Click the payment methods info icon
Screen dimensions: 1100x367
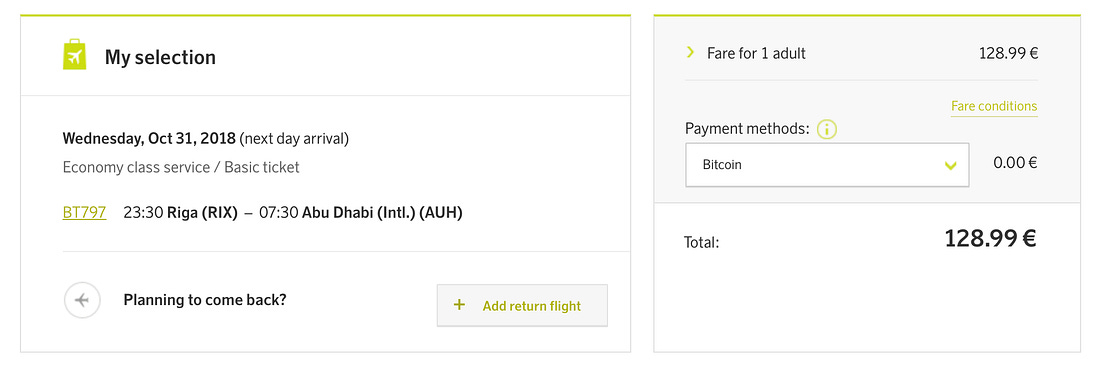pos(827,129)
